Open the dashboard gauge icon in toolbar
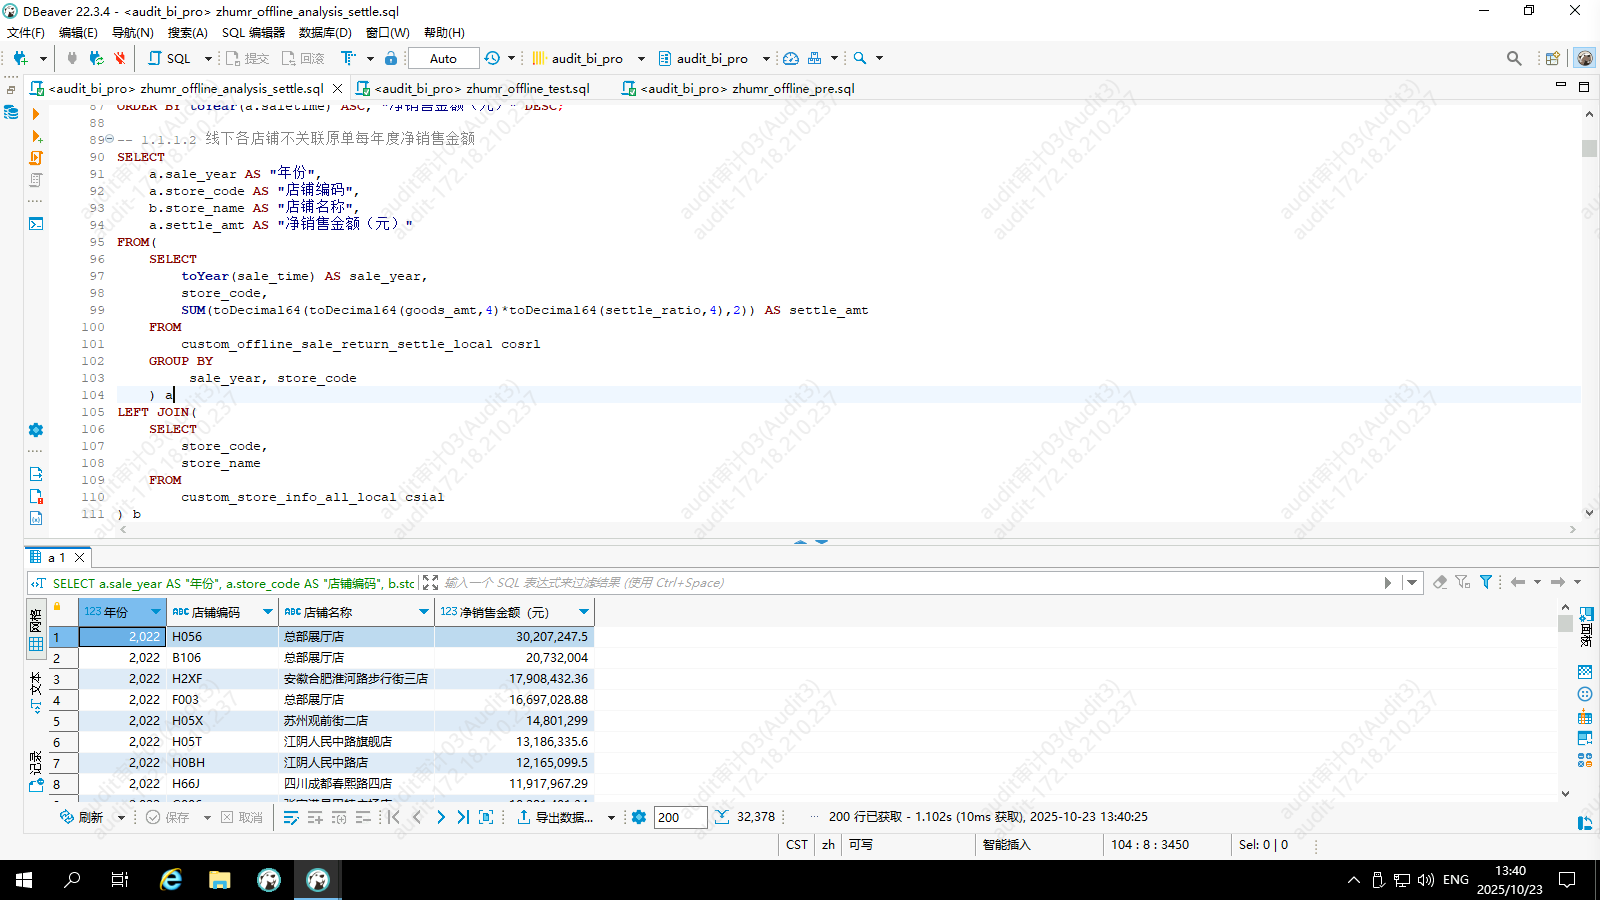The height and width of the screenshot is (900, 1600). [791, 58]
